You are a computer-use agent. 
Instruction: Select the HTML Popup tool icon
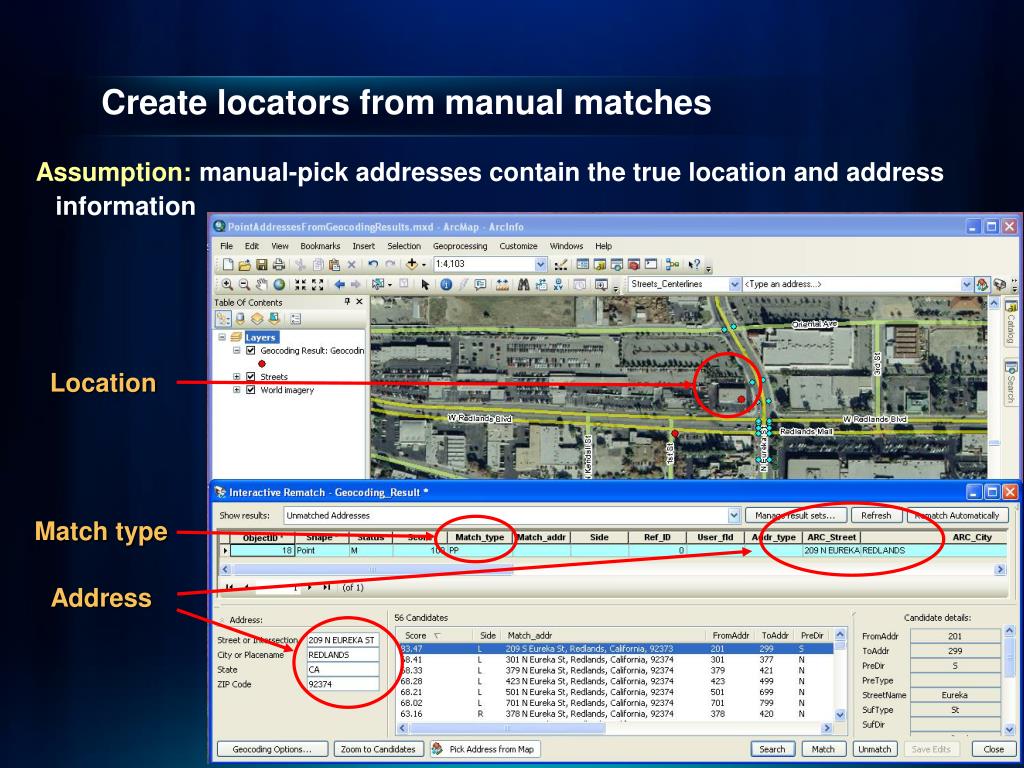coord(481,284)
